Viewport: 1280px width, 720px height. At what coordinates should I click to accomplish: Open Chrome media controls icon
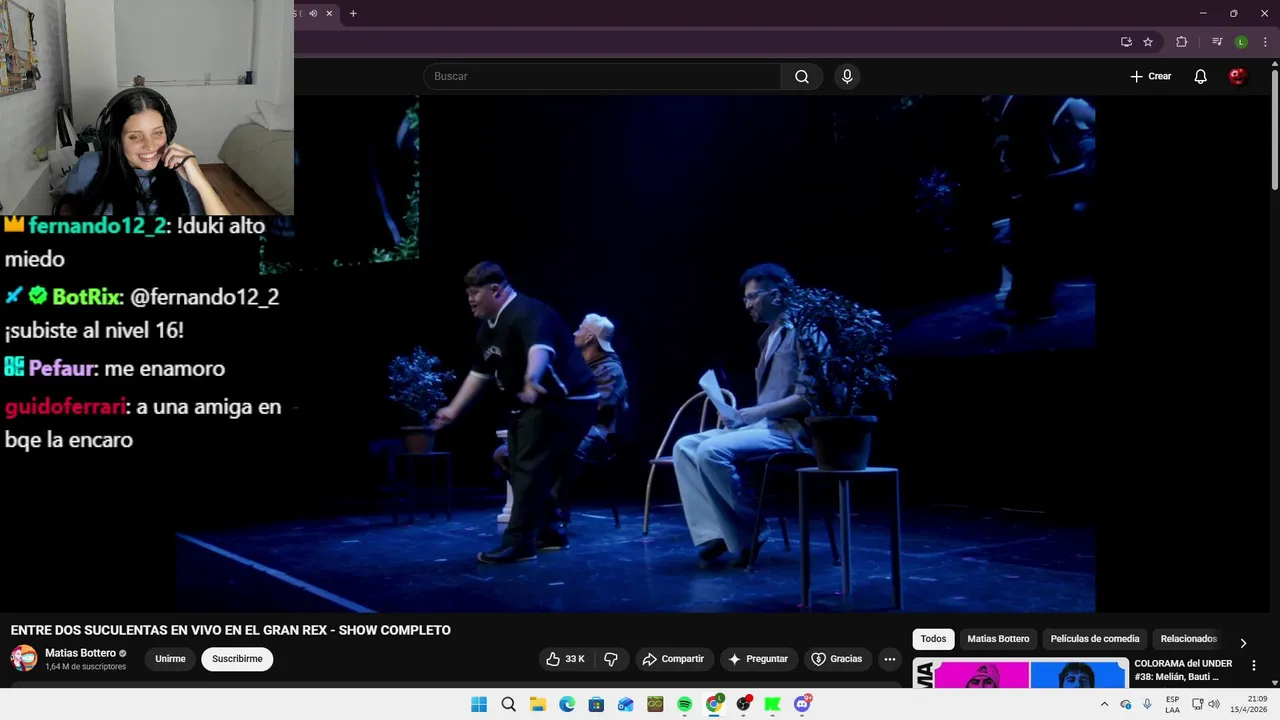[1217, 42]
